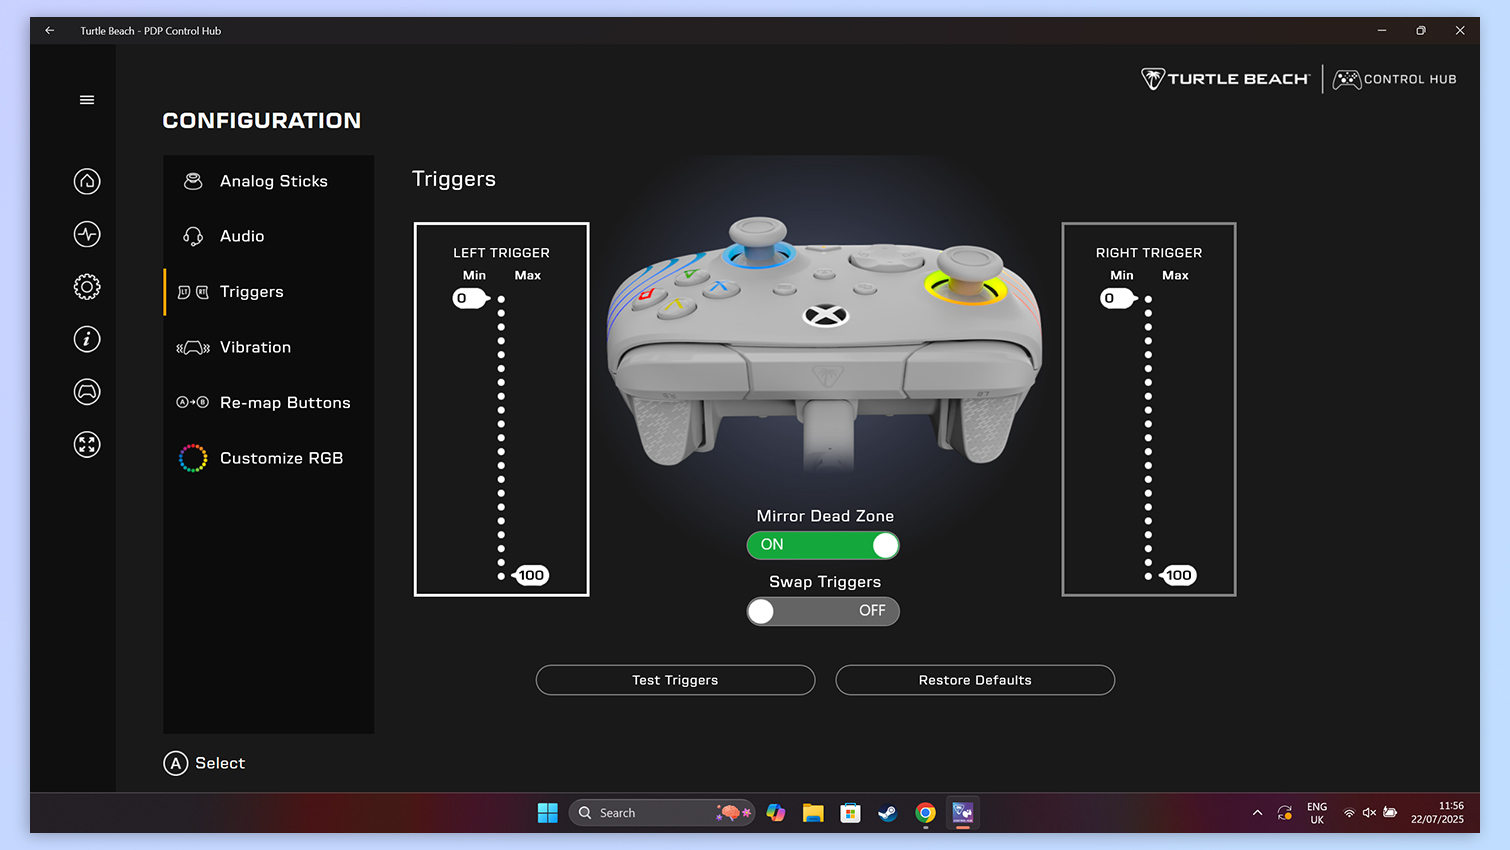Turn off the Mirror Dead Zone toggle
The width and height of the screenshot is (1510, 850).
(x=823, y=545)
